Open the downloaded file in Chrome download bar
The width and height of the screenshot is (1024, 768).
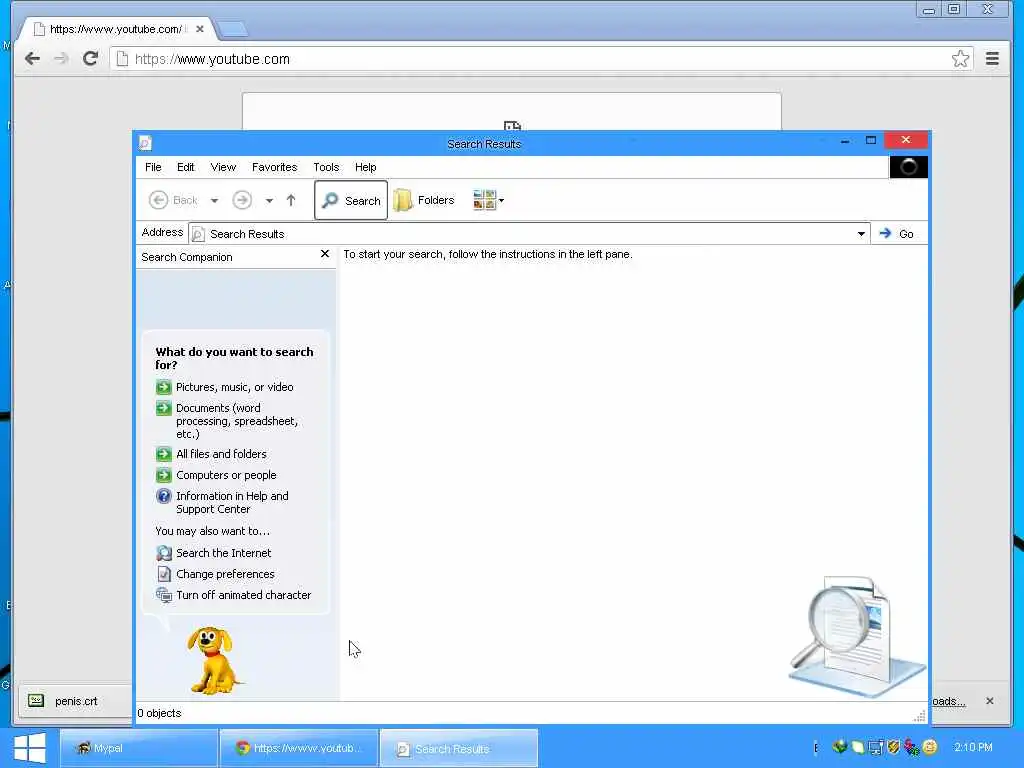tap(74, 701)
